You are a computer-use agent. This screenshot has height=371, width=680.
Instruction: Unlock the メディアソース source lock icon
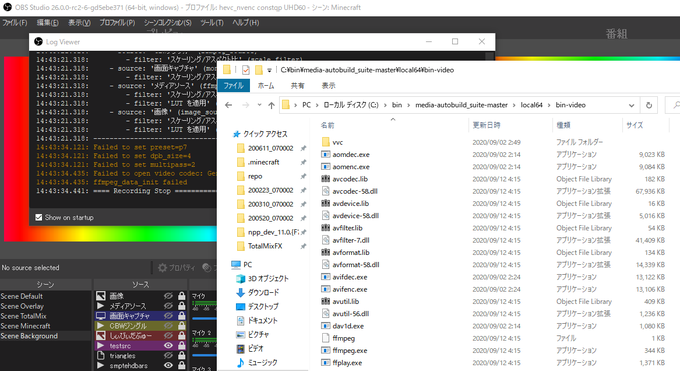point(181,306)
